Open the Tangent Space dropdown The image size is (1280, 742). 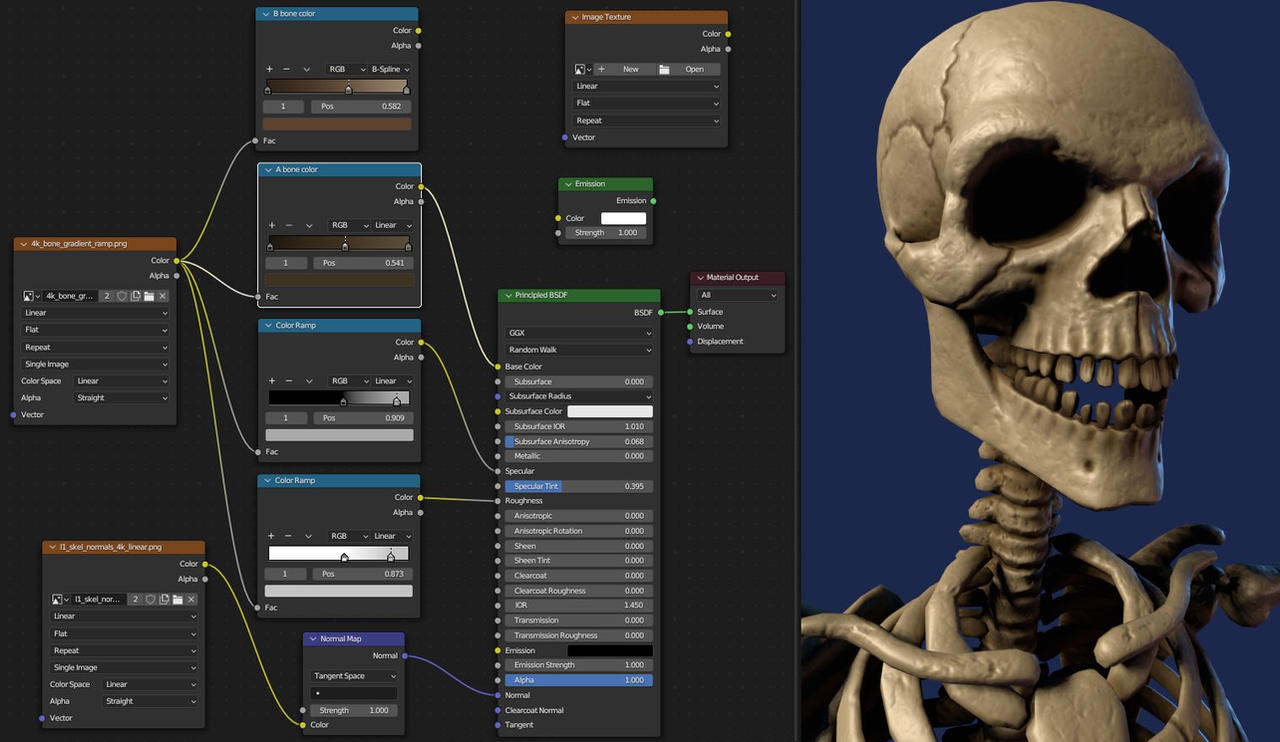coord(354,676)
